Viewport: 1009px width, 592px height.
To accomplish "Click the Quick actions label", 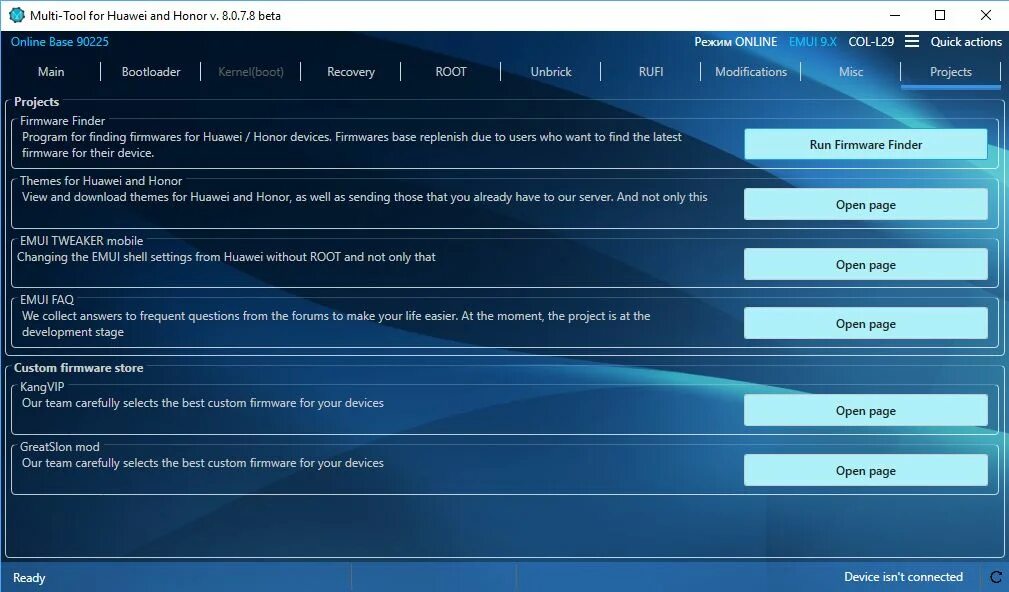I will coord(966,42).
